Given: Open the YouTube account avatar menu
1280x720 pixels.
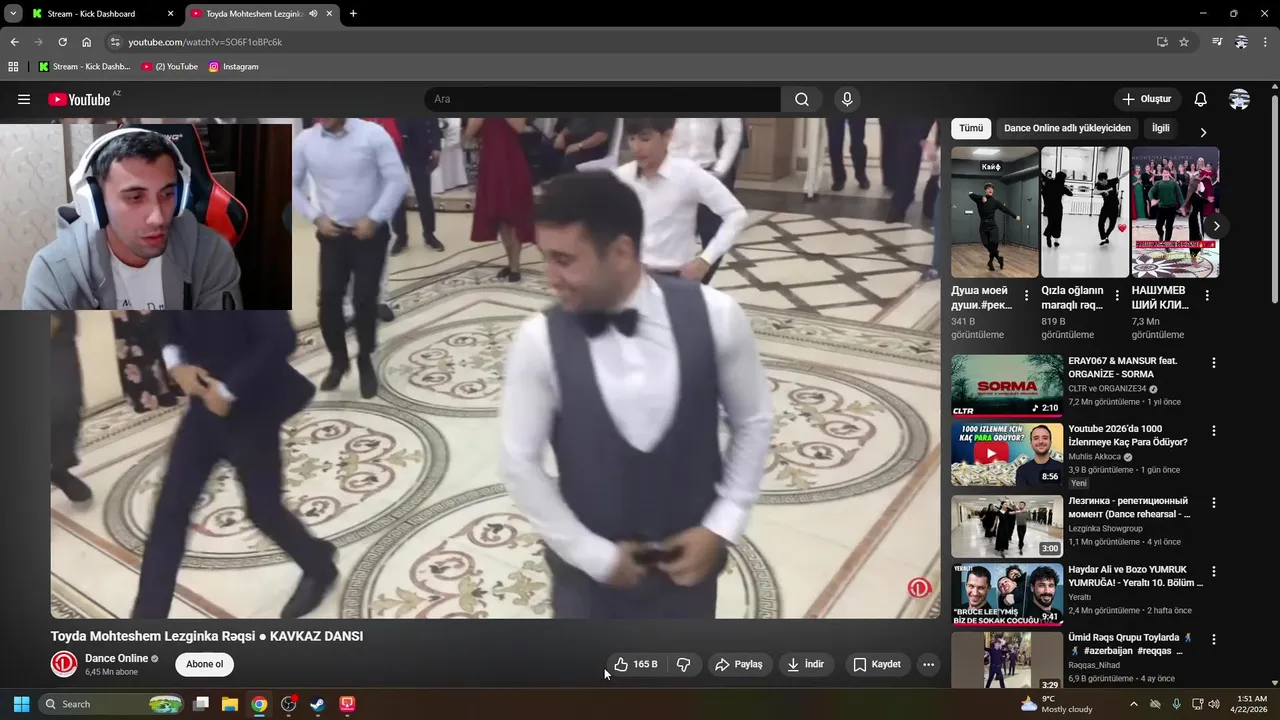Looking at the screenshot, I should [x=1239, y=99].
